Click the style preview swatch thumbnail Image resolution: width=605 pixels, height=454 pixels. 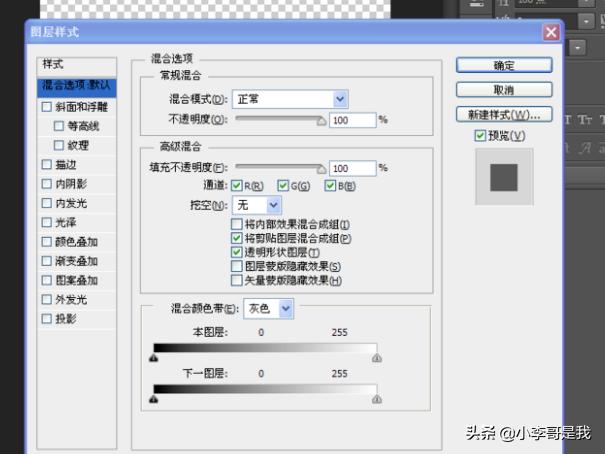click(505, 178)
